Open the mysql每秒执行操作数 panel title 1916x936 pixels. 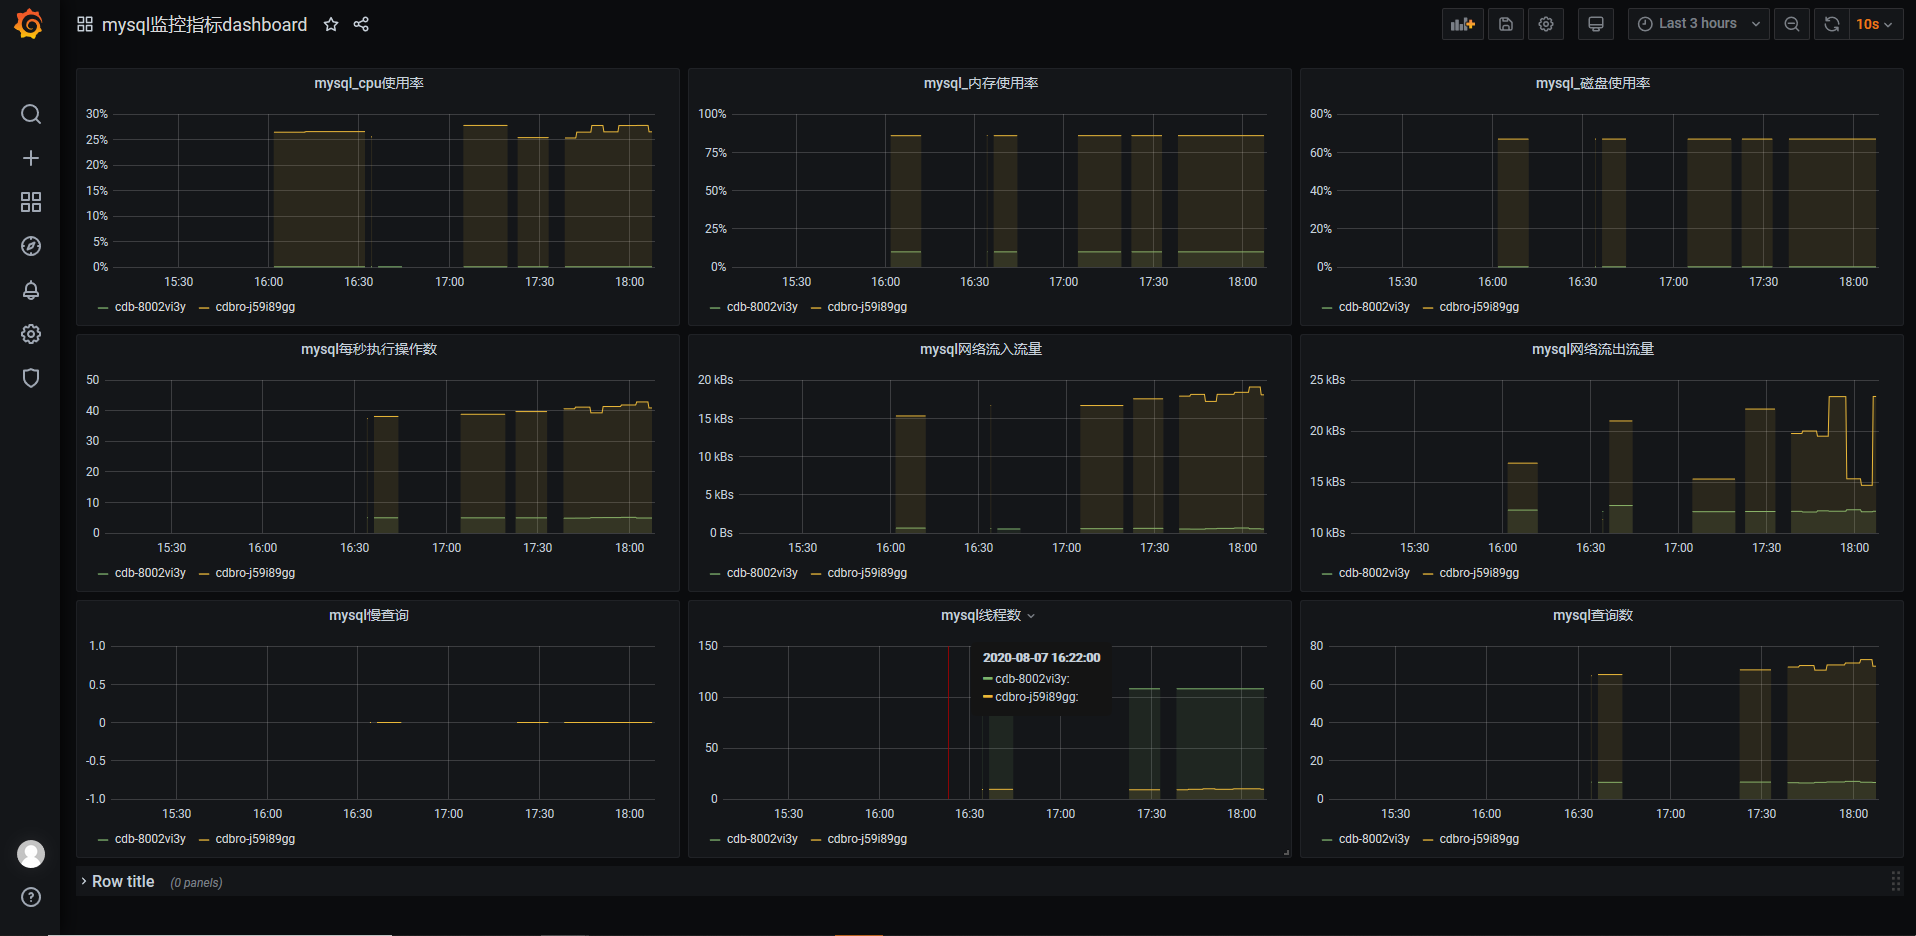[x=369, y=349]
